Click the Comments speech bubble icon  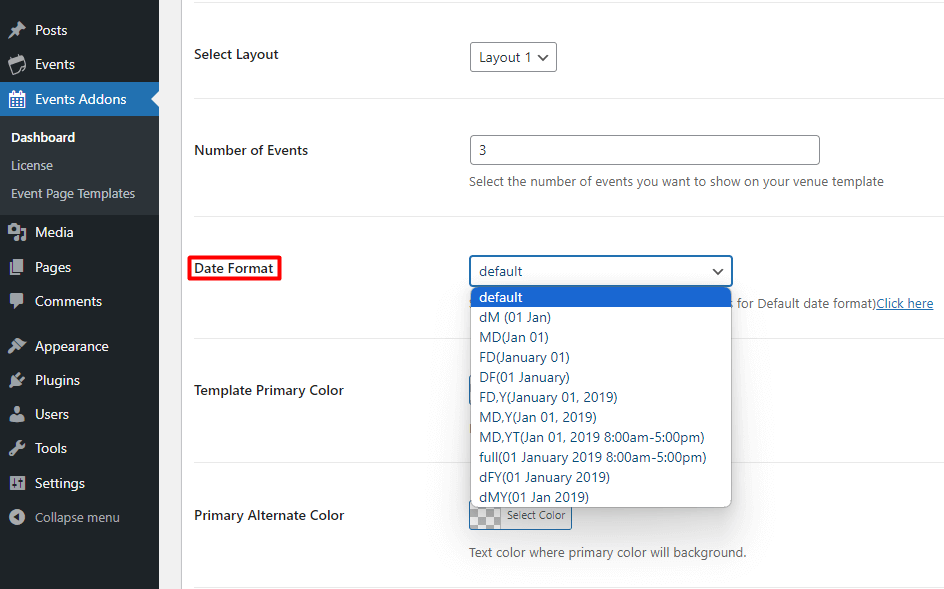point(17,301)
